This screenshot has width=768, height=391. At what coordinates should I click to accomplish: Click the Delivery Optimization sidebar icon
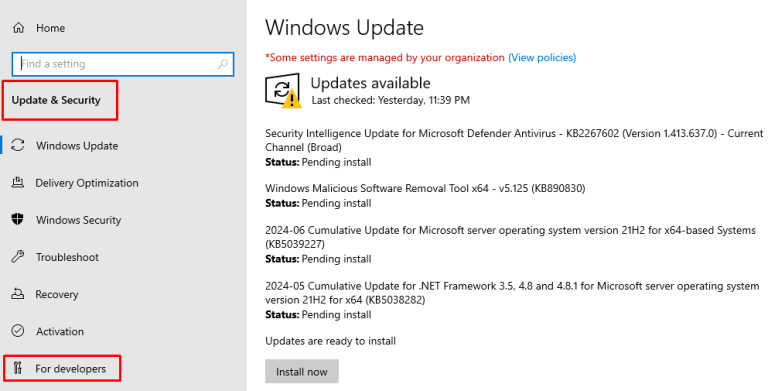pos(18,182)
